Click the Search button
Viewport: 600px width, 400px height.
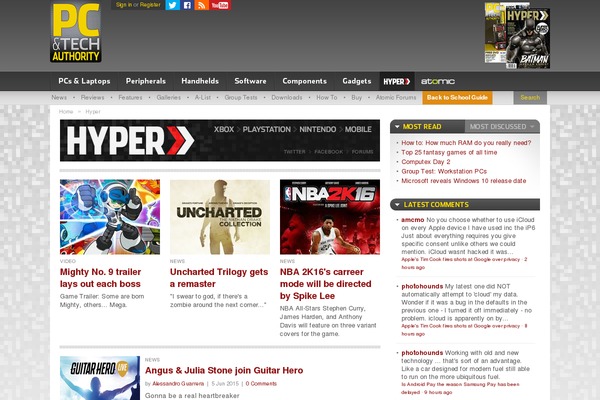[530, 98]
